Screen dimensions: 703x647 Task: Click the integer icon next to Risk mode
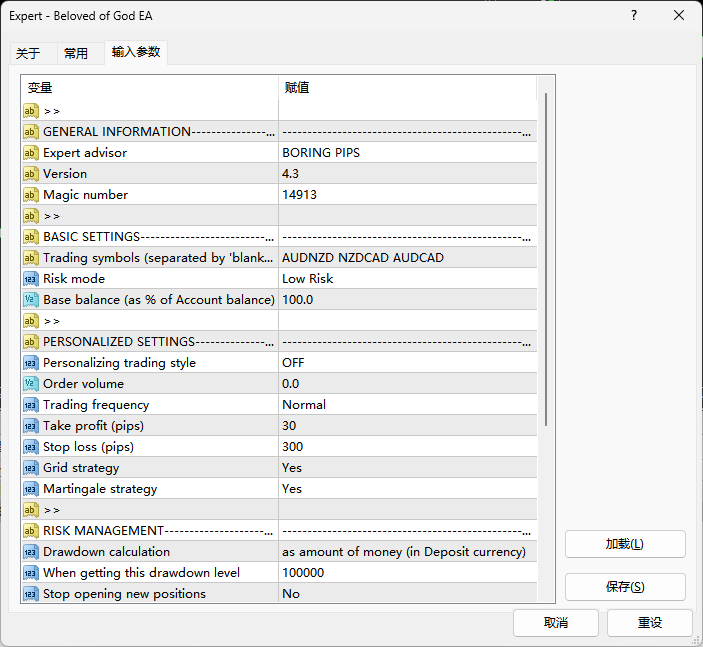coord(30,279)
